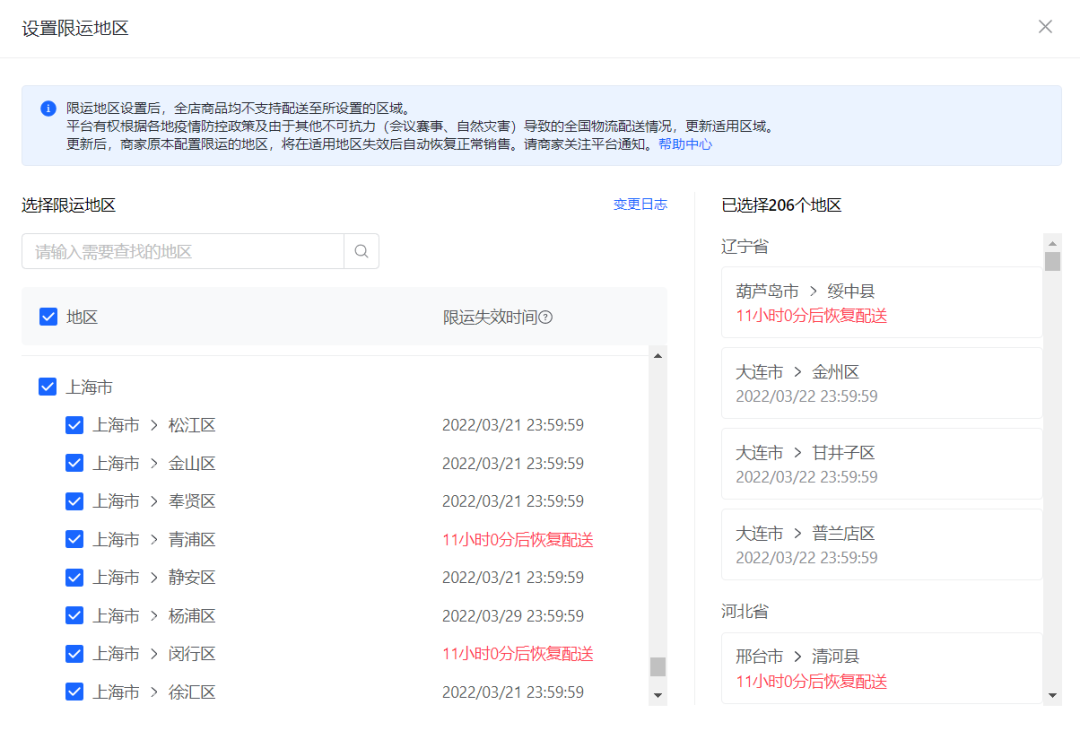Uncheck the 地区 select-all checkbox
The height and width of the screenshot is (731, 1080).
[x=48, y=317]
